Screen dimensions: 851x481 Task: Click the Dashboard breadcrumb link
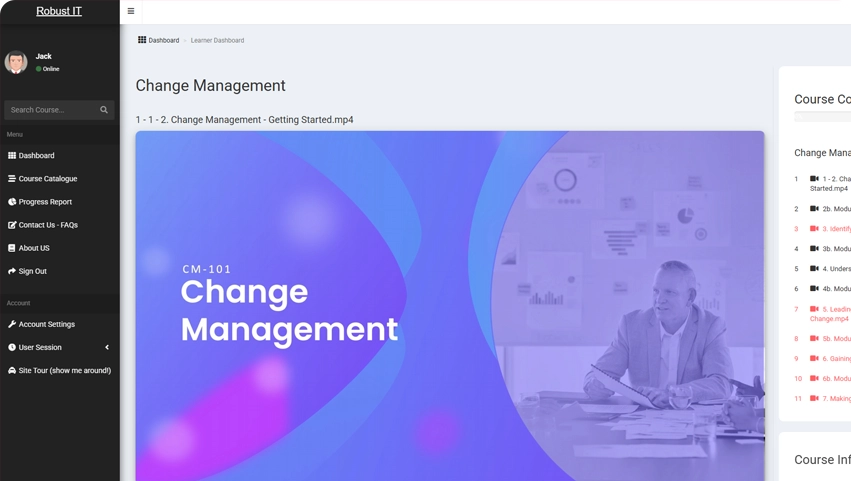164,40
